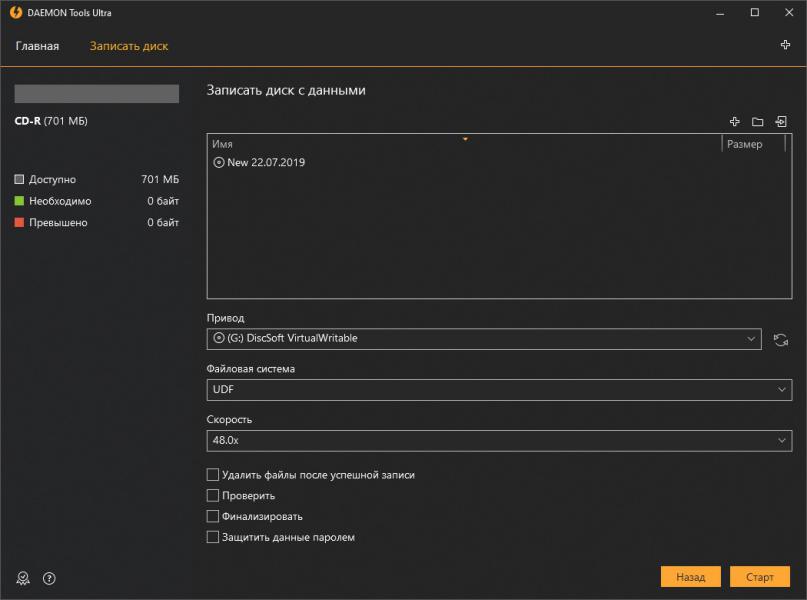Select the Записать диск tab
807x600 pixels.
pos(129,46)
